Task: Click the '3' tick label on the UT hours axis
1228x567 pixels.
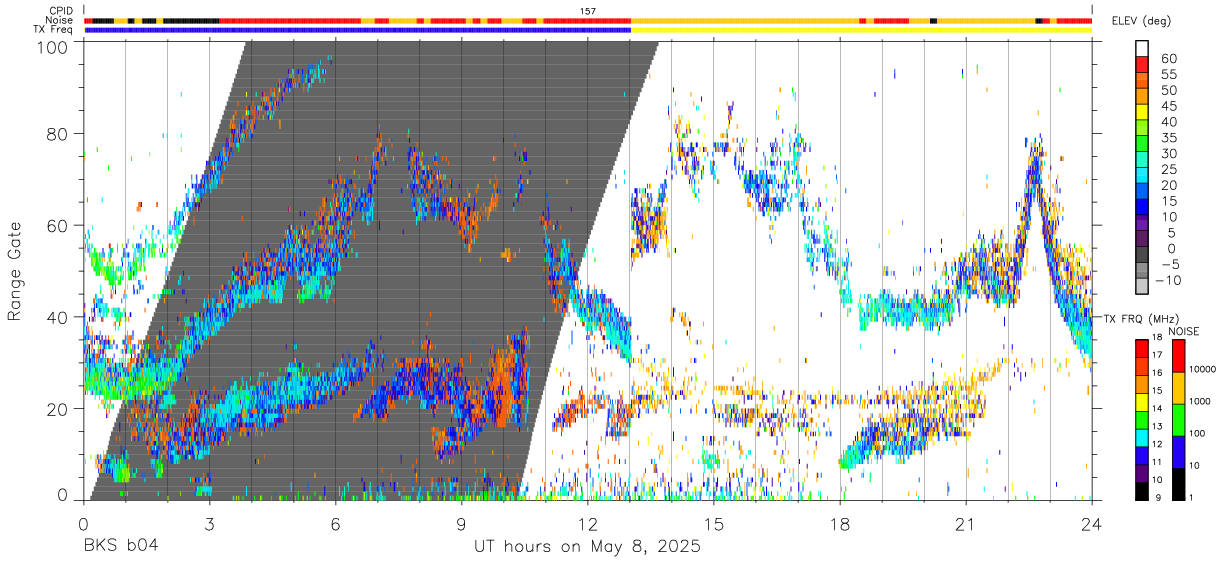Action: click(x=209, y=523)
